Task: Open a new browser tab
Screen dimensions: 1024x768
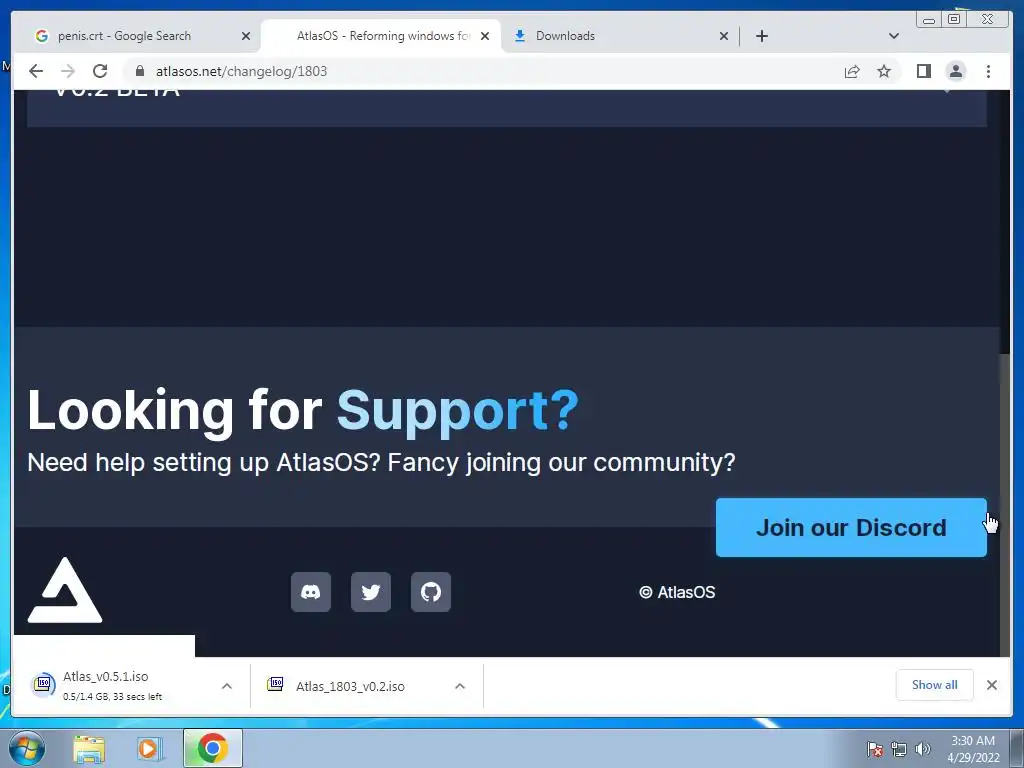Action: (761, 36)
